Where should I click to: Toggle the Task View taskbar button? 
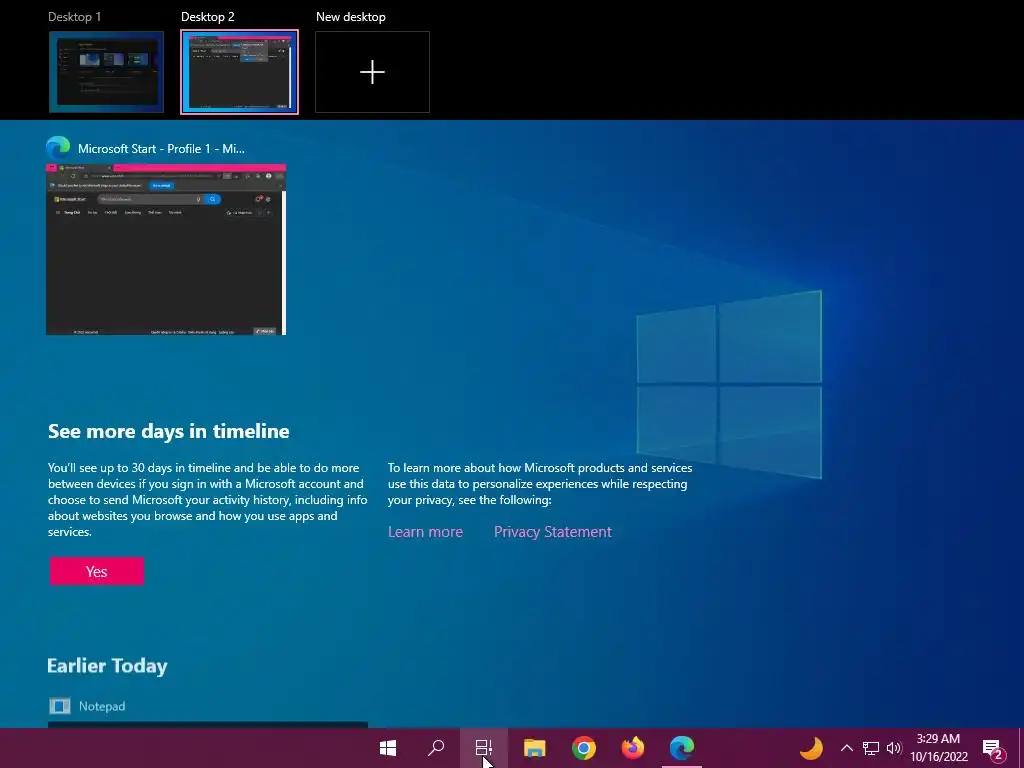coord(483,748)
